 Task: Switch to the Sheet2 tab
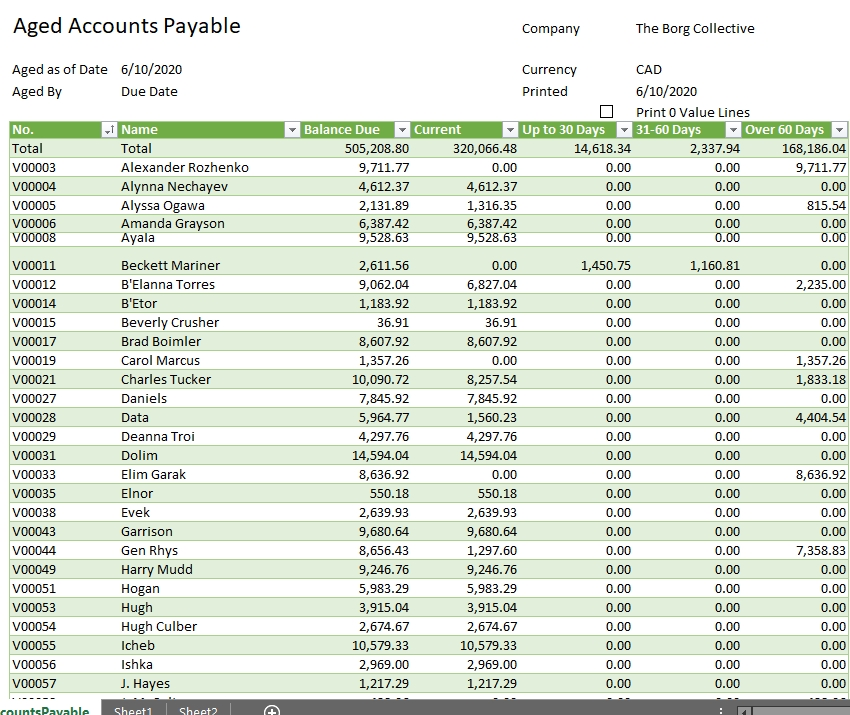[198, 710]
